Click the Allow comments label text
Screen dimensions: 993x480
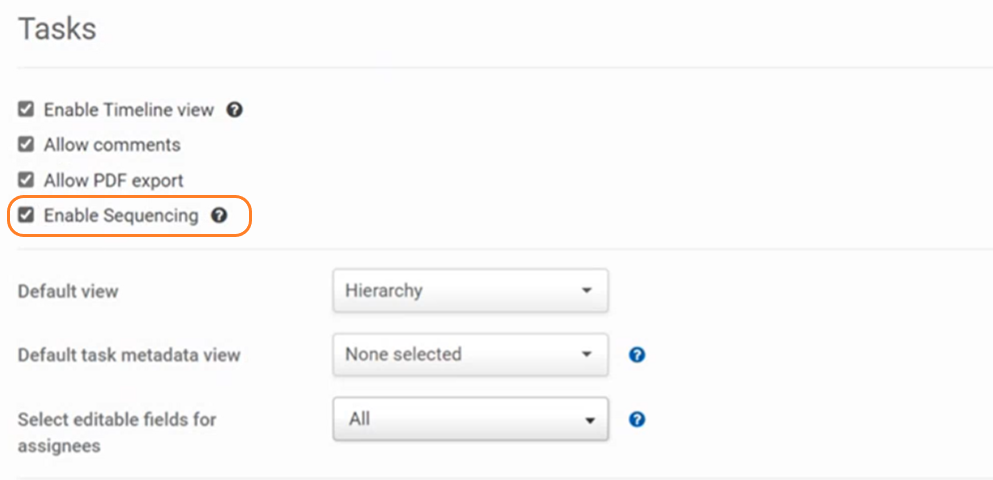click(x=112, y=145)
